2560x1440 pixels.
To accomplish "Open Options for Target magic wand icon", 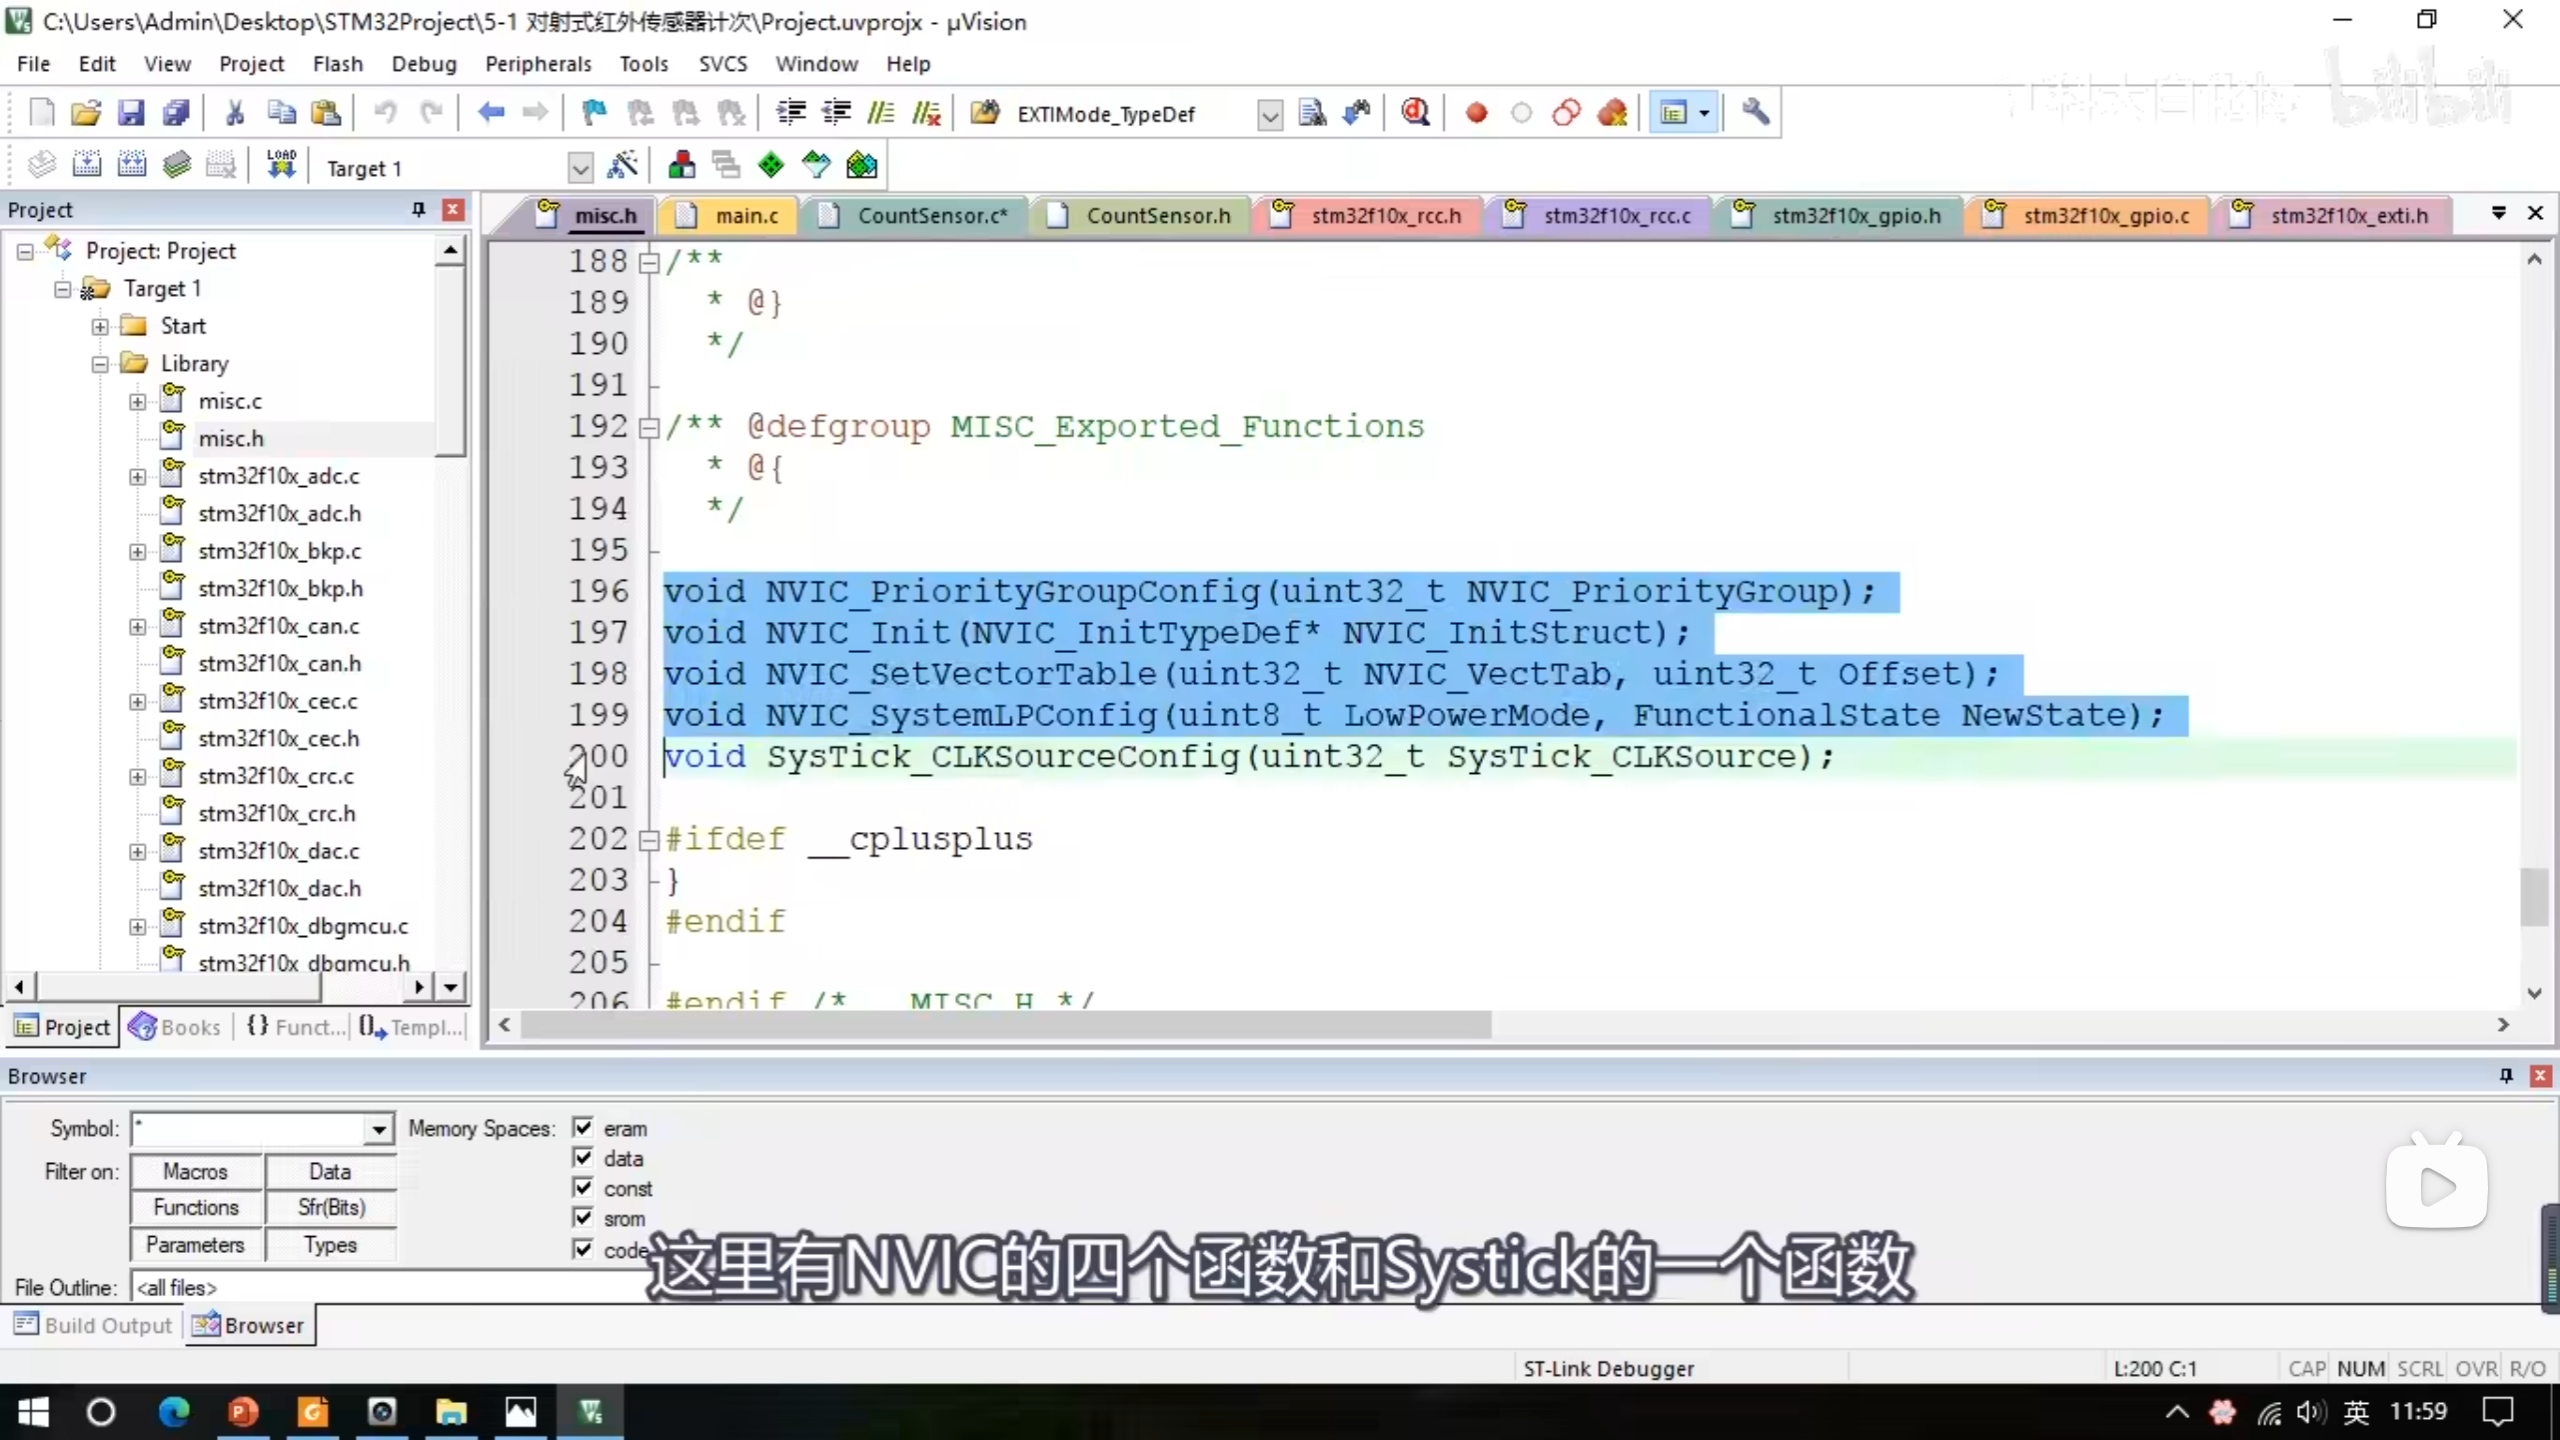I will (622, 166).
